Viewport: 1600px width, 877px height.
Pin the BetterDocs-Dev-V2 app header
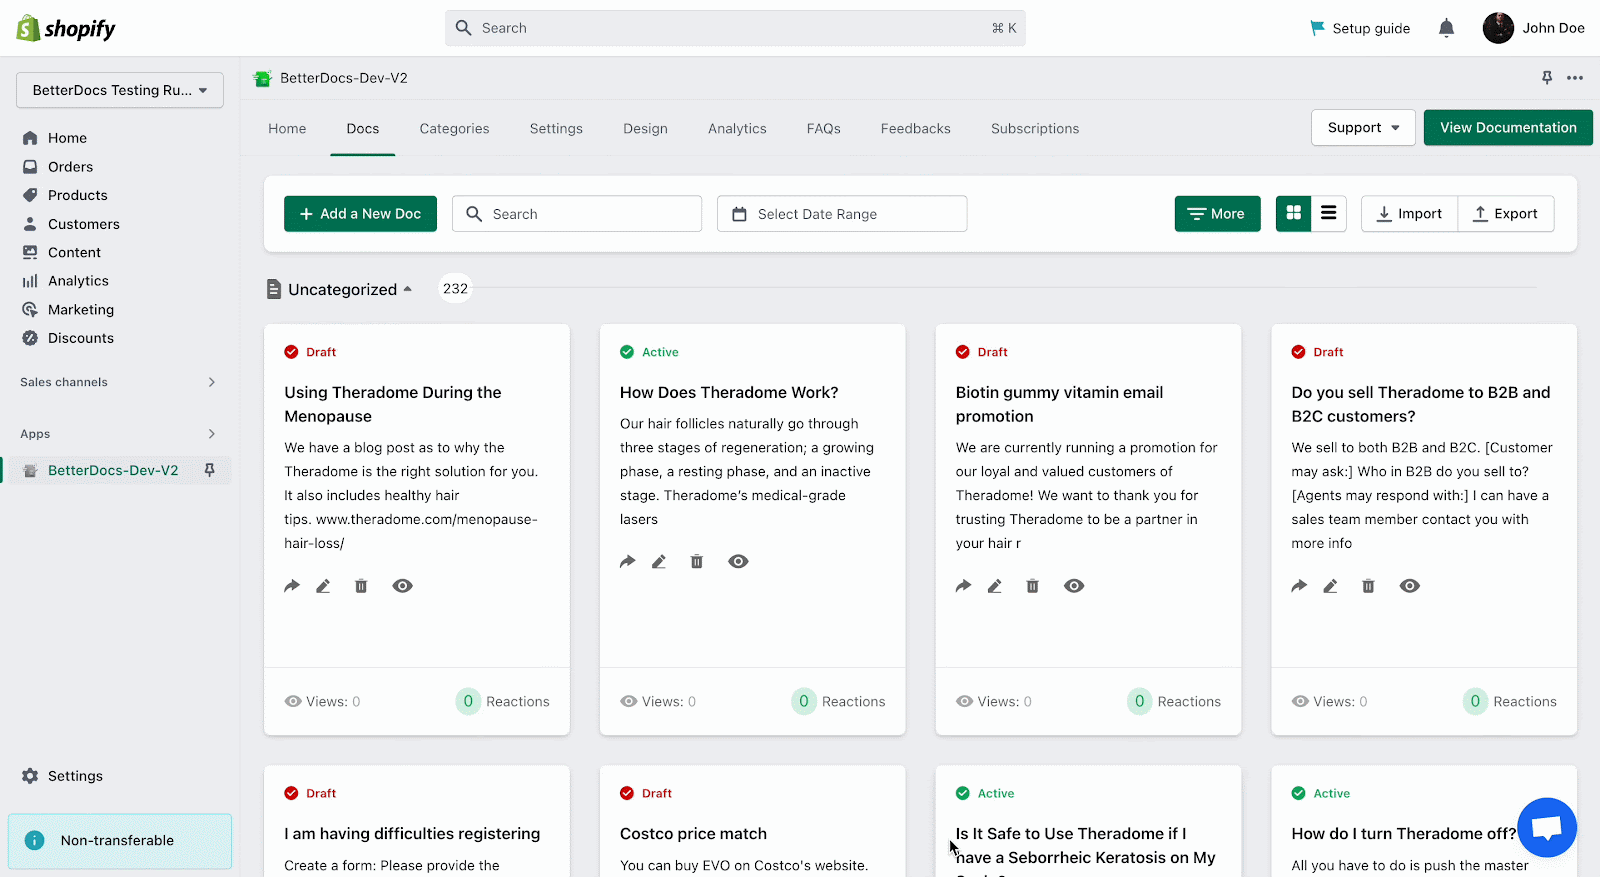tap(1547, 78)
